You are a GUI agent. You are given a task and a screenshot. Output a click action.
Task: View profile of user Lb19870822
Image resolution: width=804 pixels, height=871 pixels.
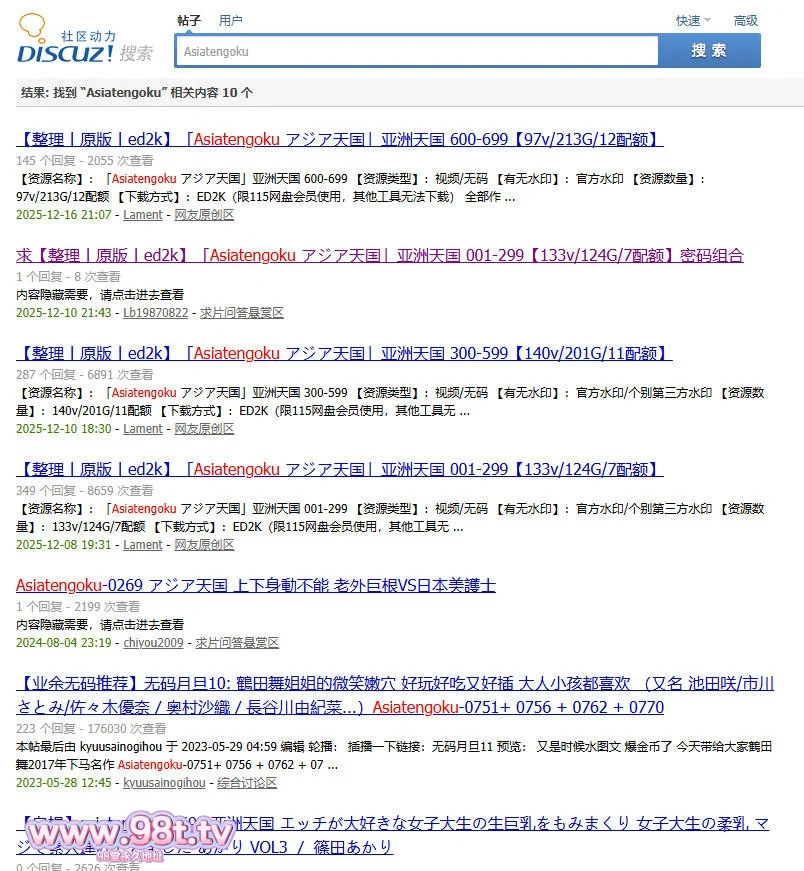[x=155, y=313]
